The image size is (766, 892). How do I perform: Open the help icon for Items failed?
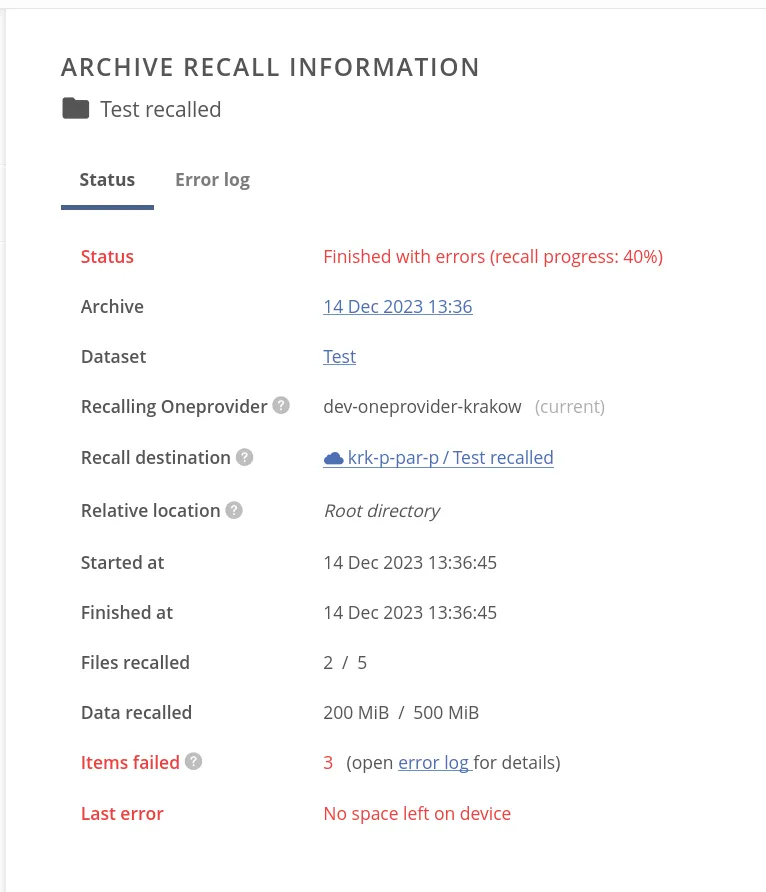click(x=193, y=761)
